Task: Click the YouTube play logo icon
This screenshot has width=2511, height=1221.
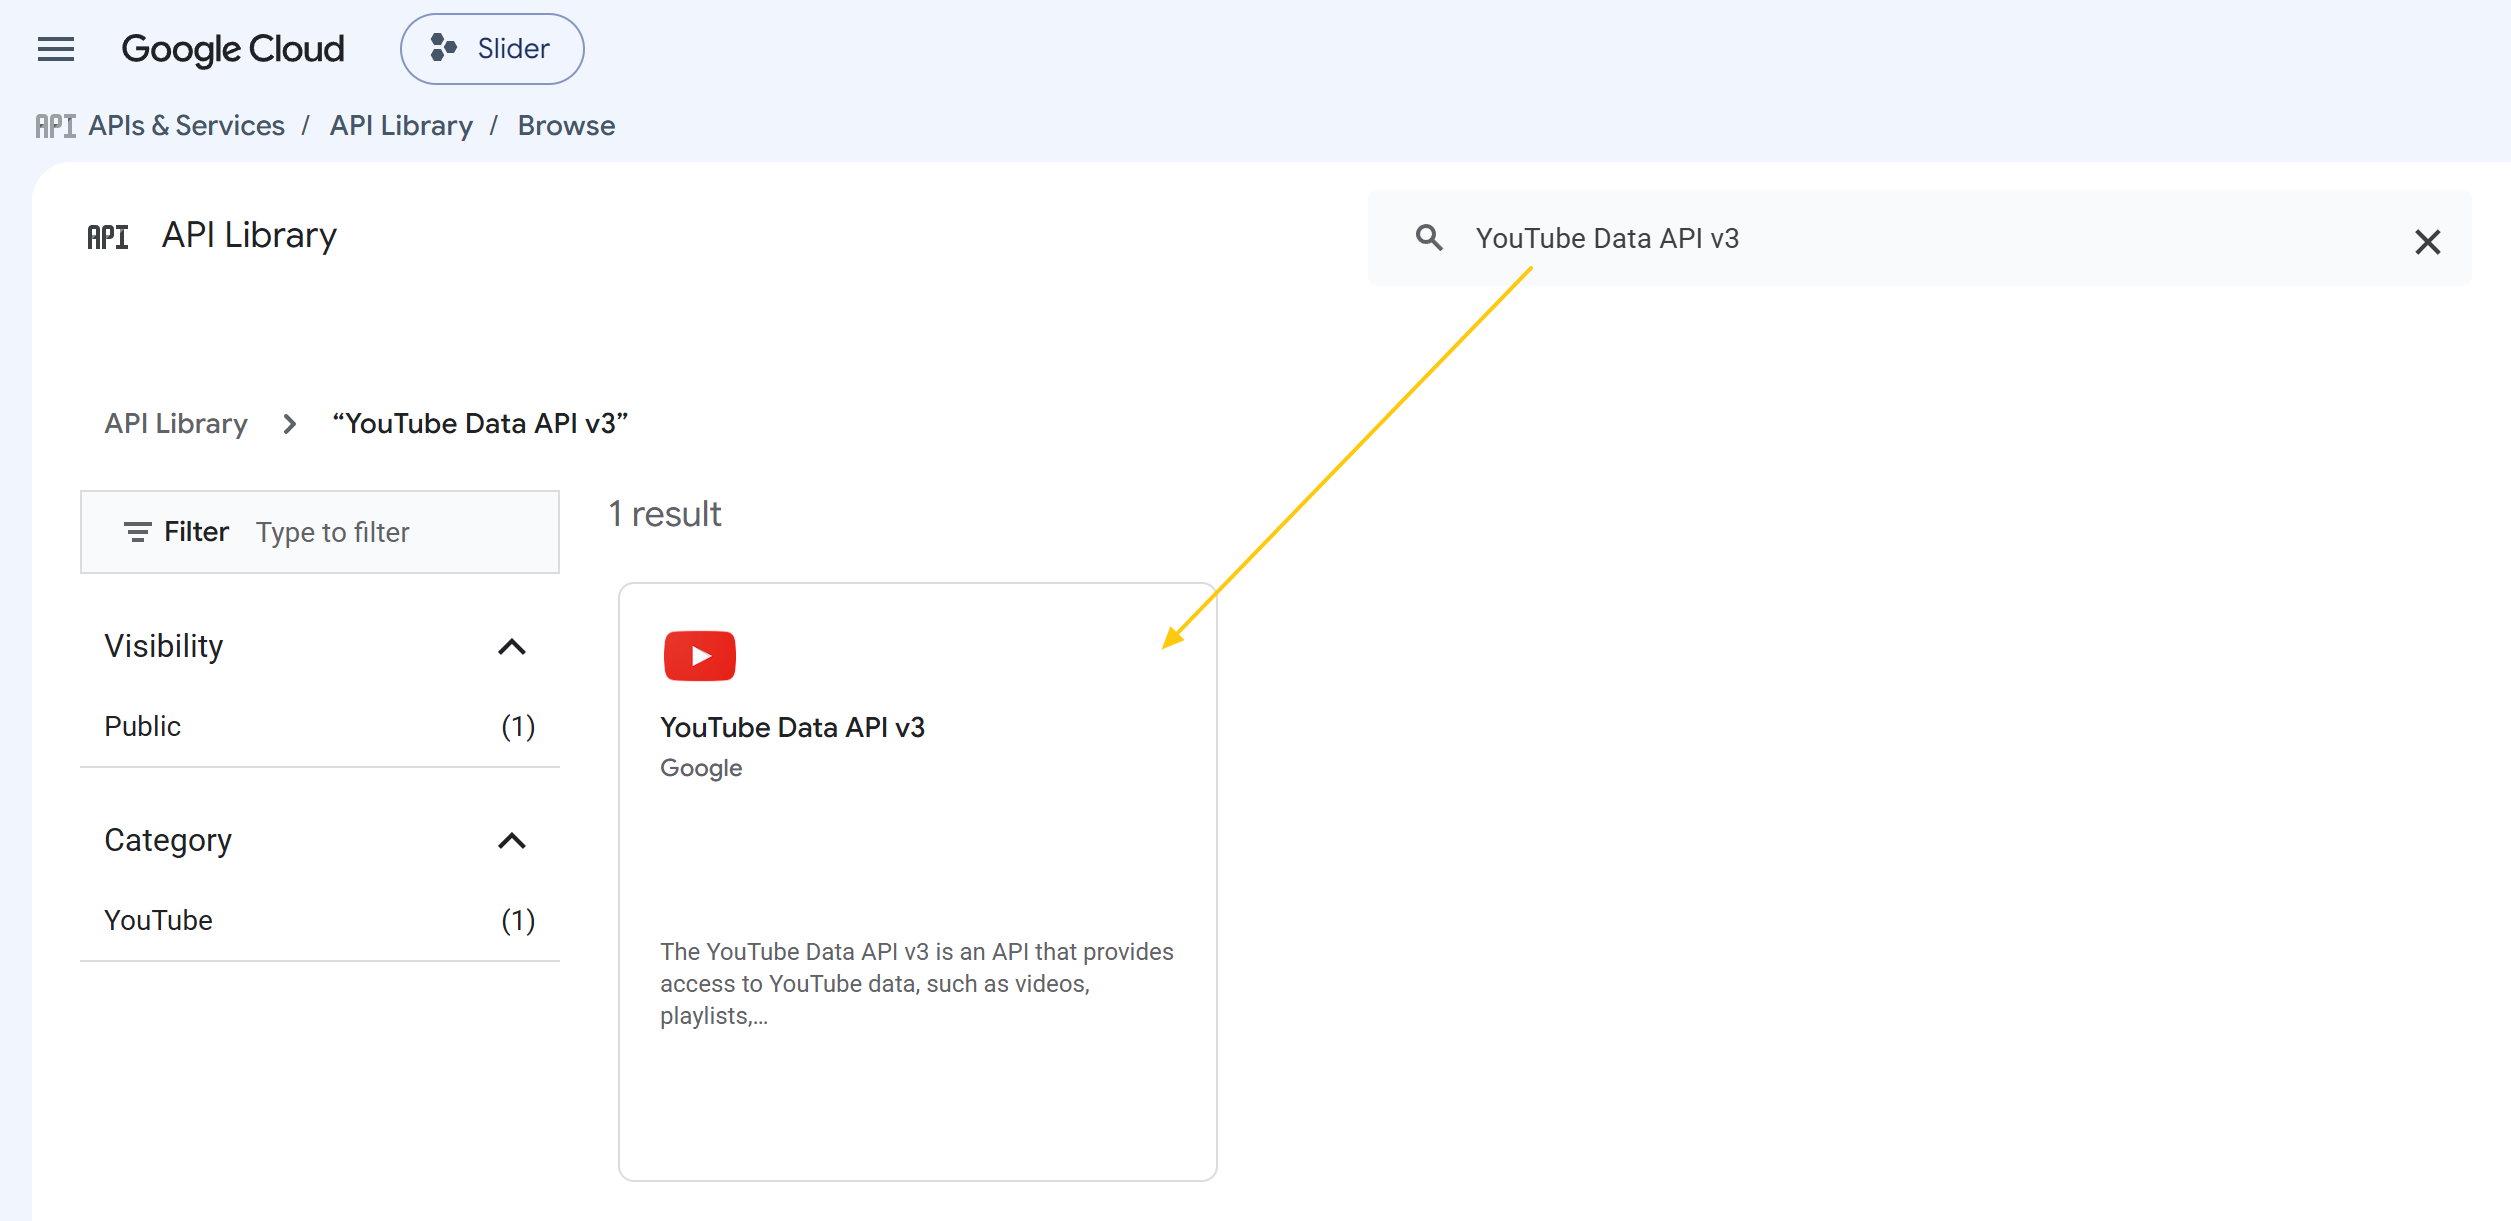Action: click(x=700, y=656)
